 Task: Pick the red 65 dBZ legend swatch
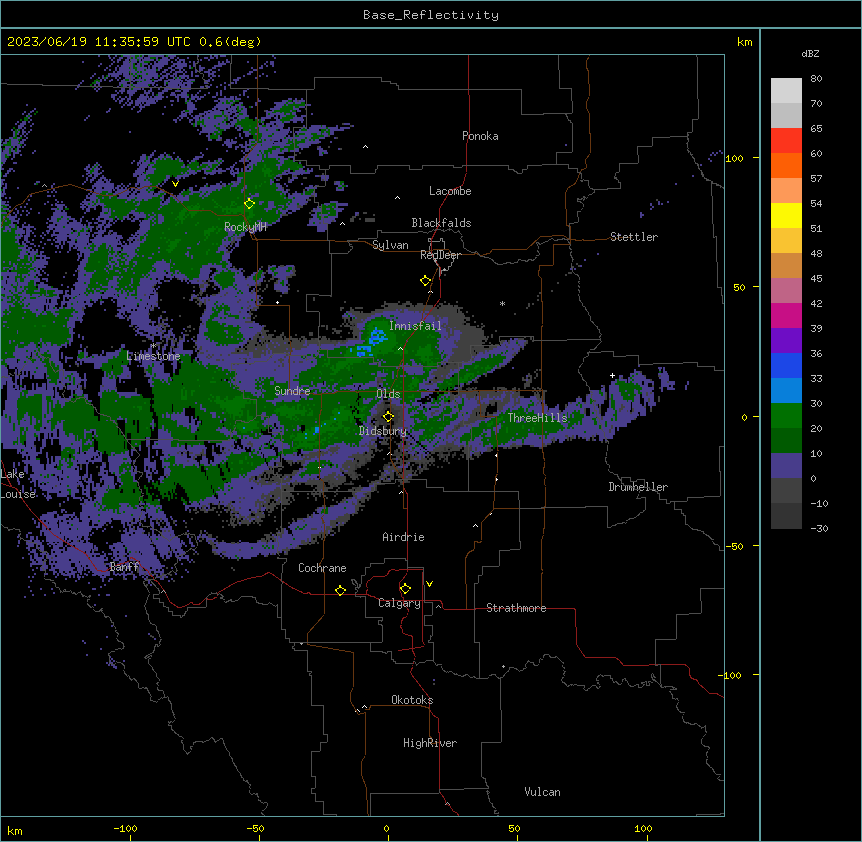click(x=786, y=141)
